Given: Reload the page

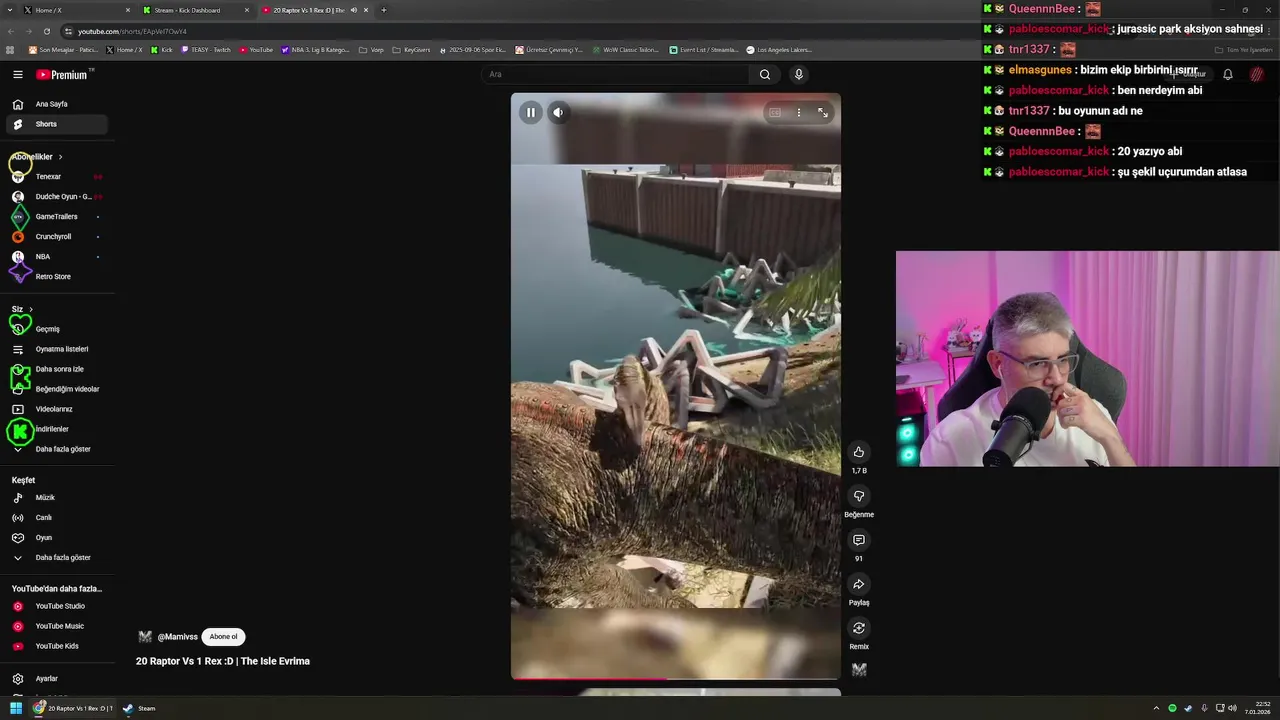Looking at the screenshot, I should 48,31.
